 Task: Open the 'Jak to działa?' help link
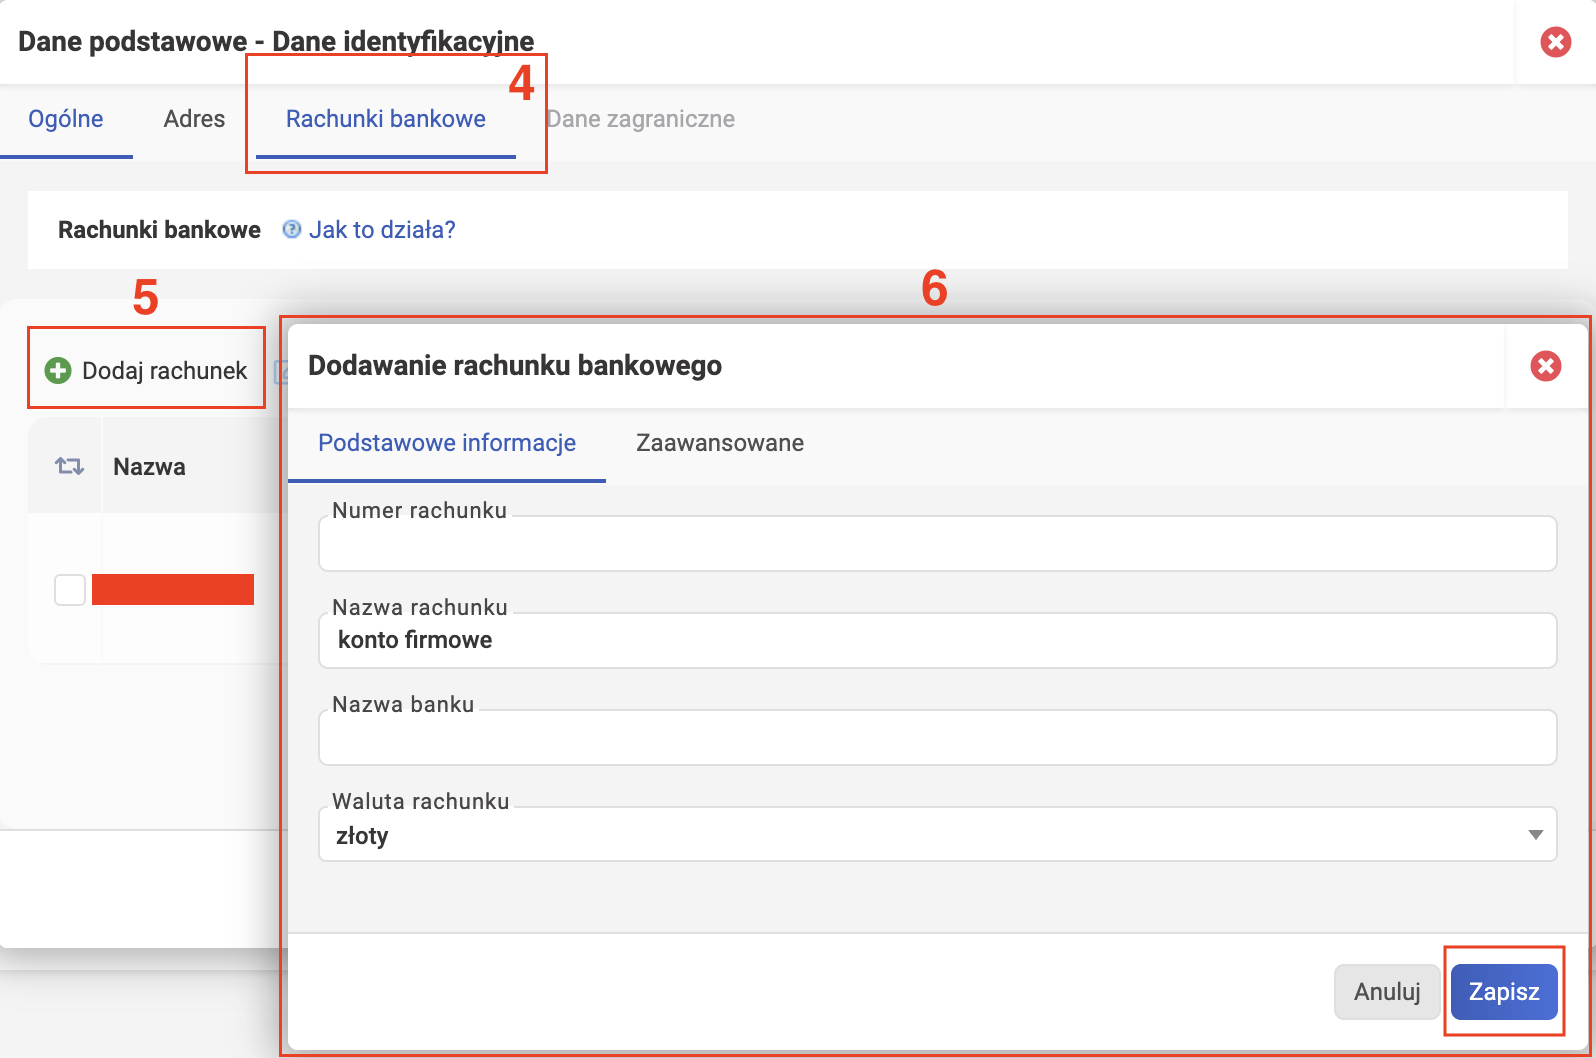tap(381, 230)
